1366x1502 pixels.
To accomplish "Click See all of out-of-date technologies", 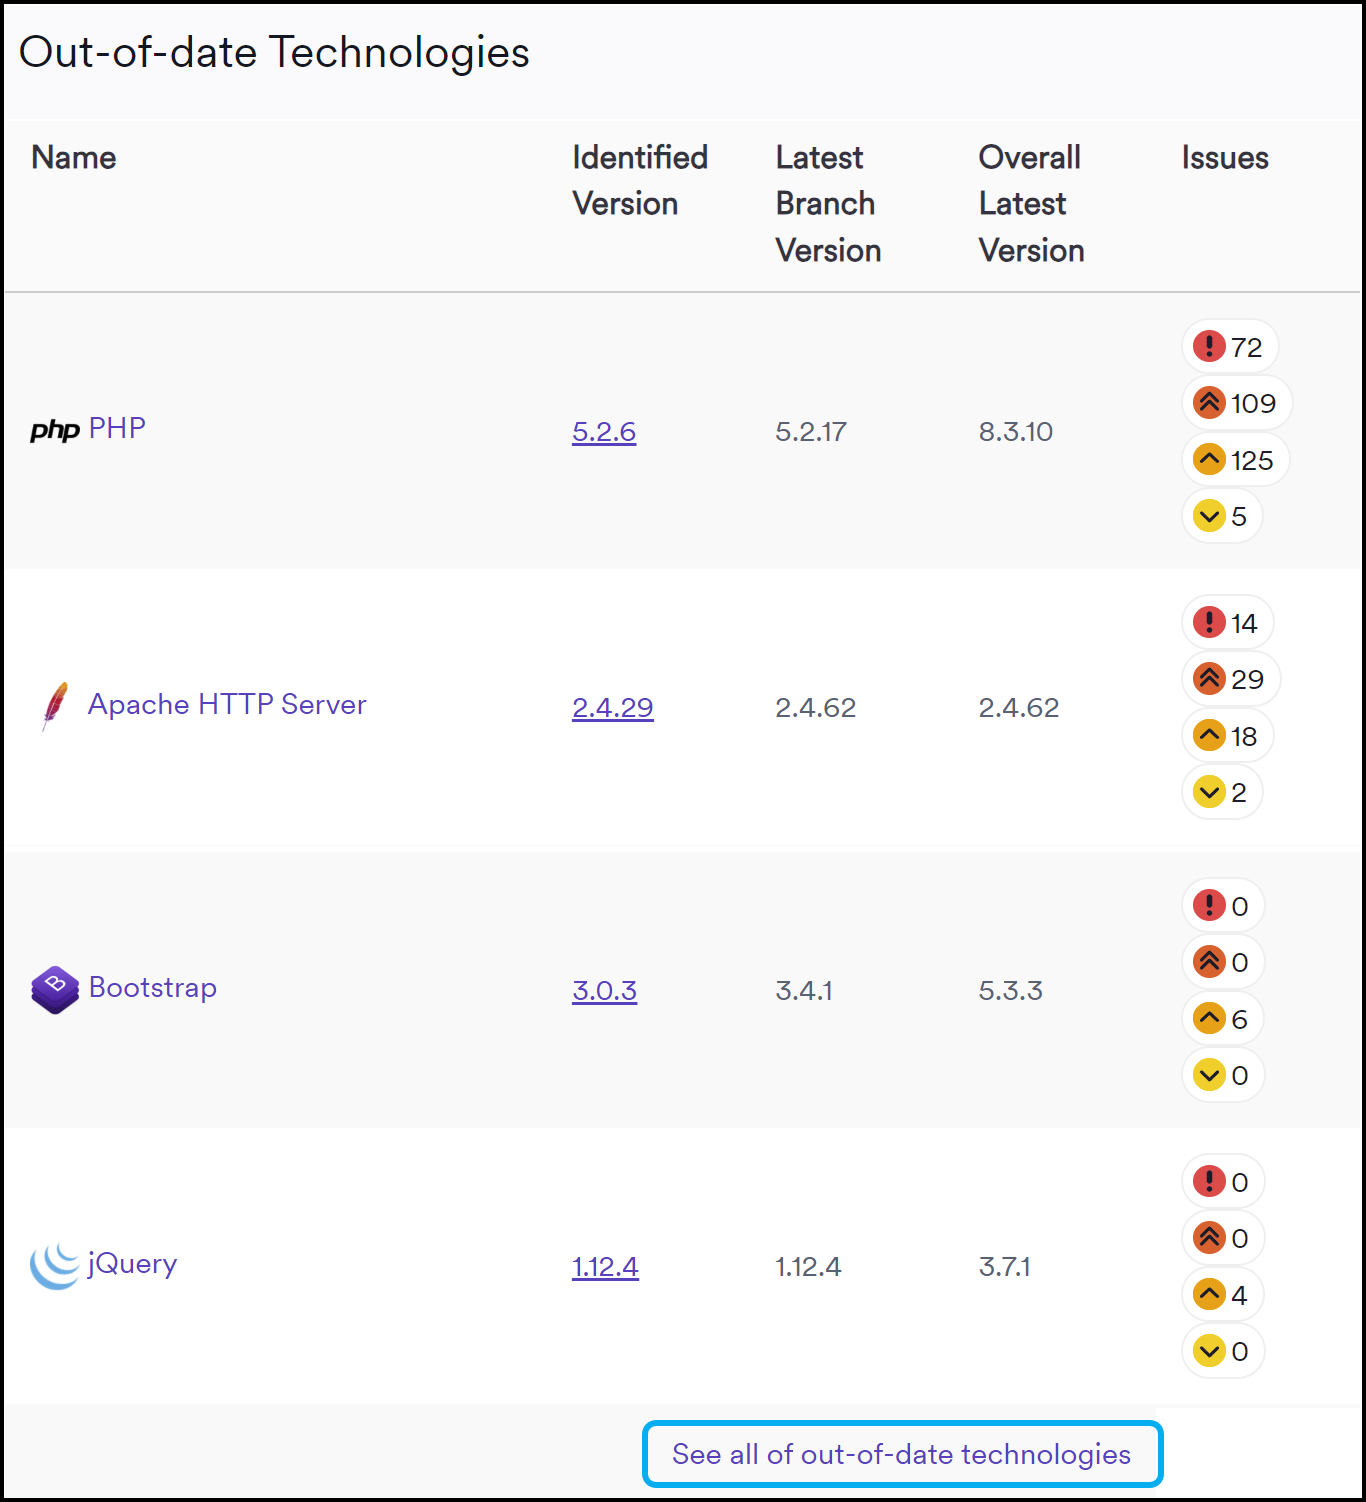I will click(901, 1454).
